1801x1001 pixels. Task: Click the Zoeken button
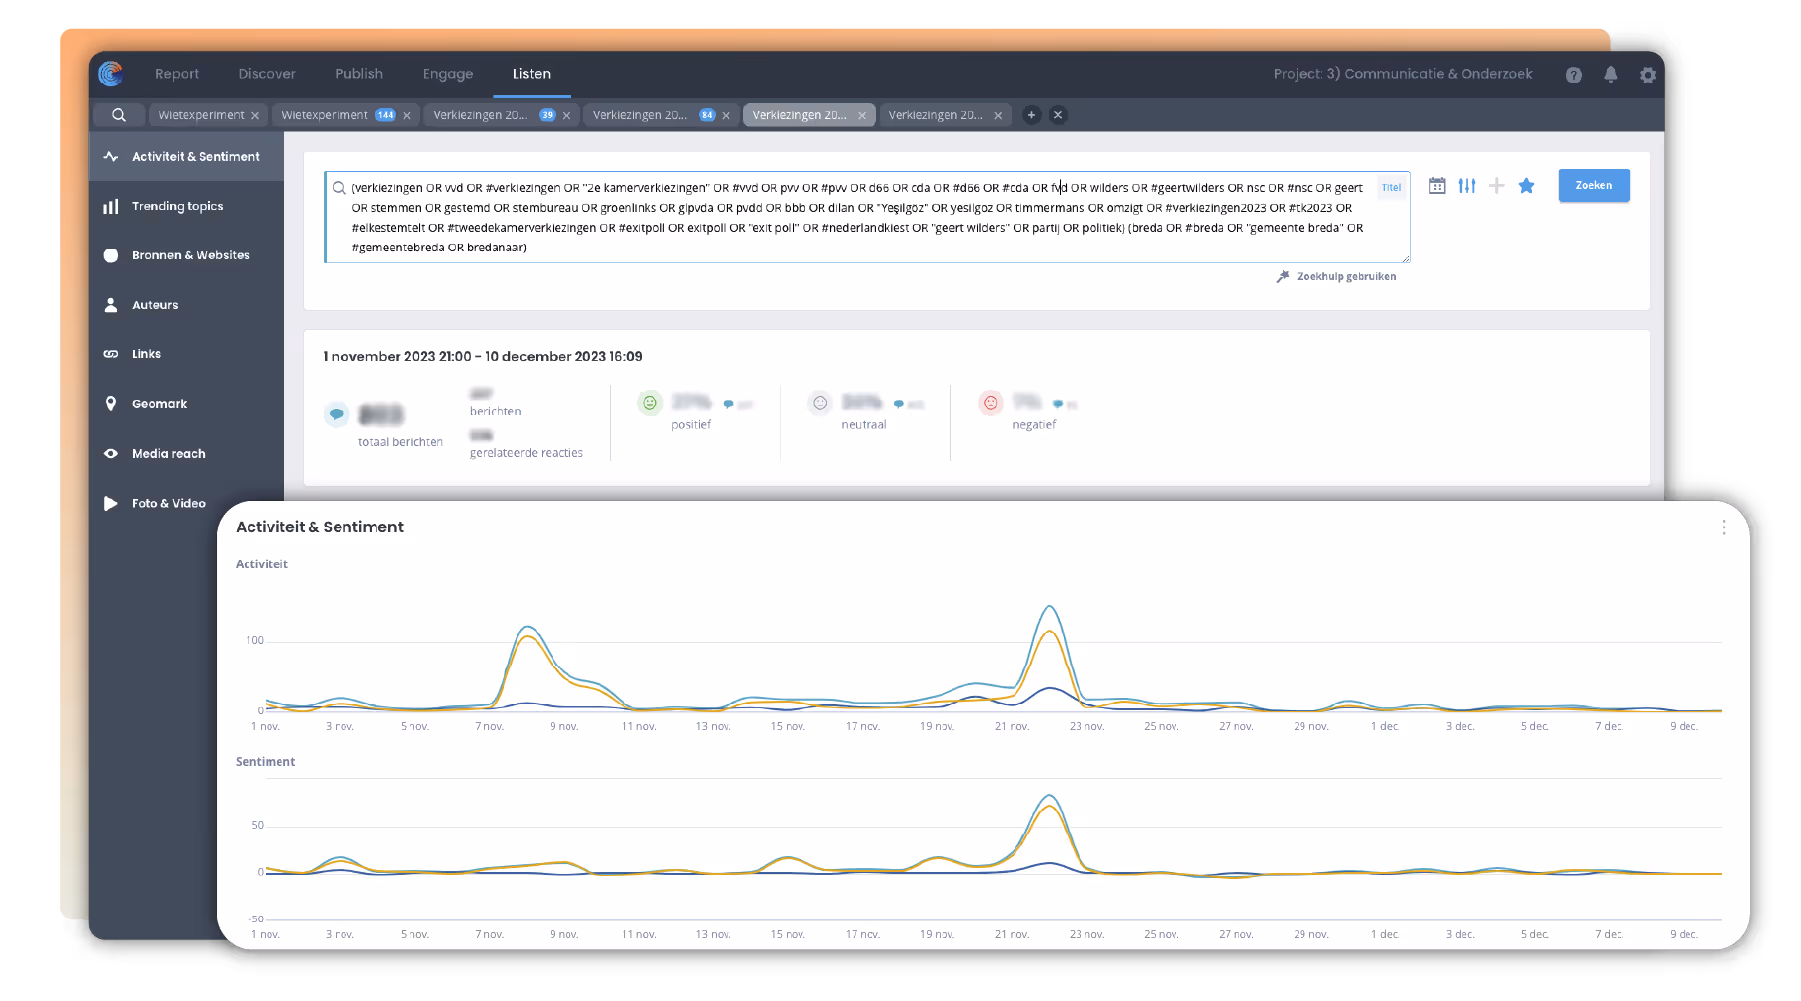pos(1594,185)
